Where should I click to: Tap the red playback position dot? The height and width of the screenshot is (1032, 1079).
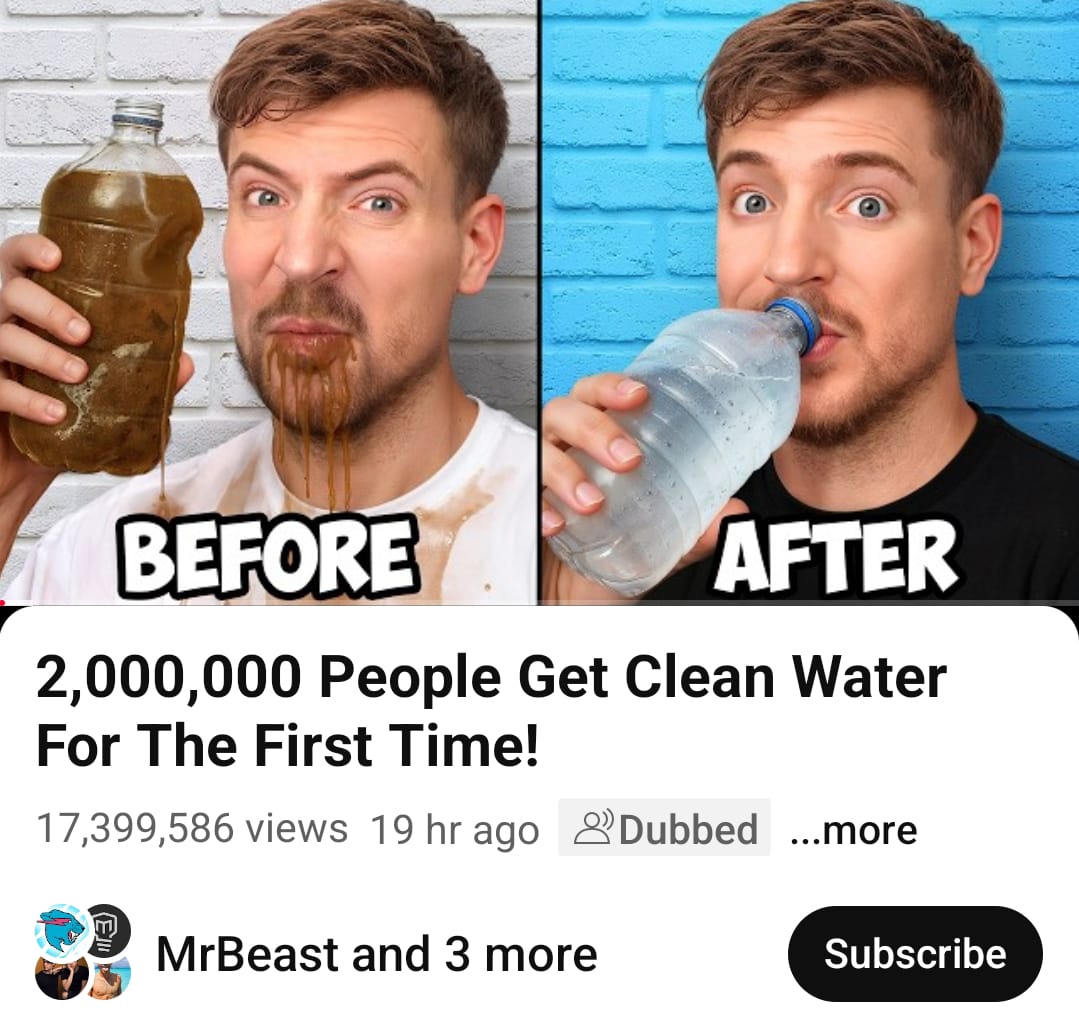click(3, 603)
